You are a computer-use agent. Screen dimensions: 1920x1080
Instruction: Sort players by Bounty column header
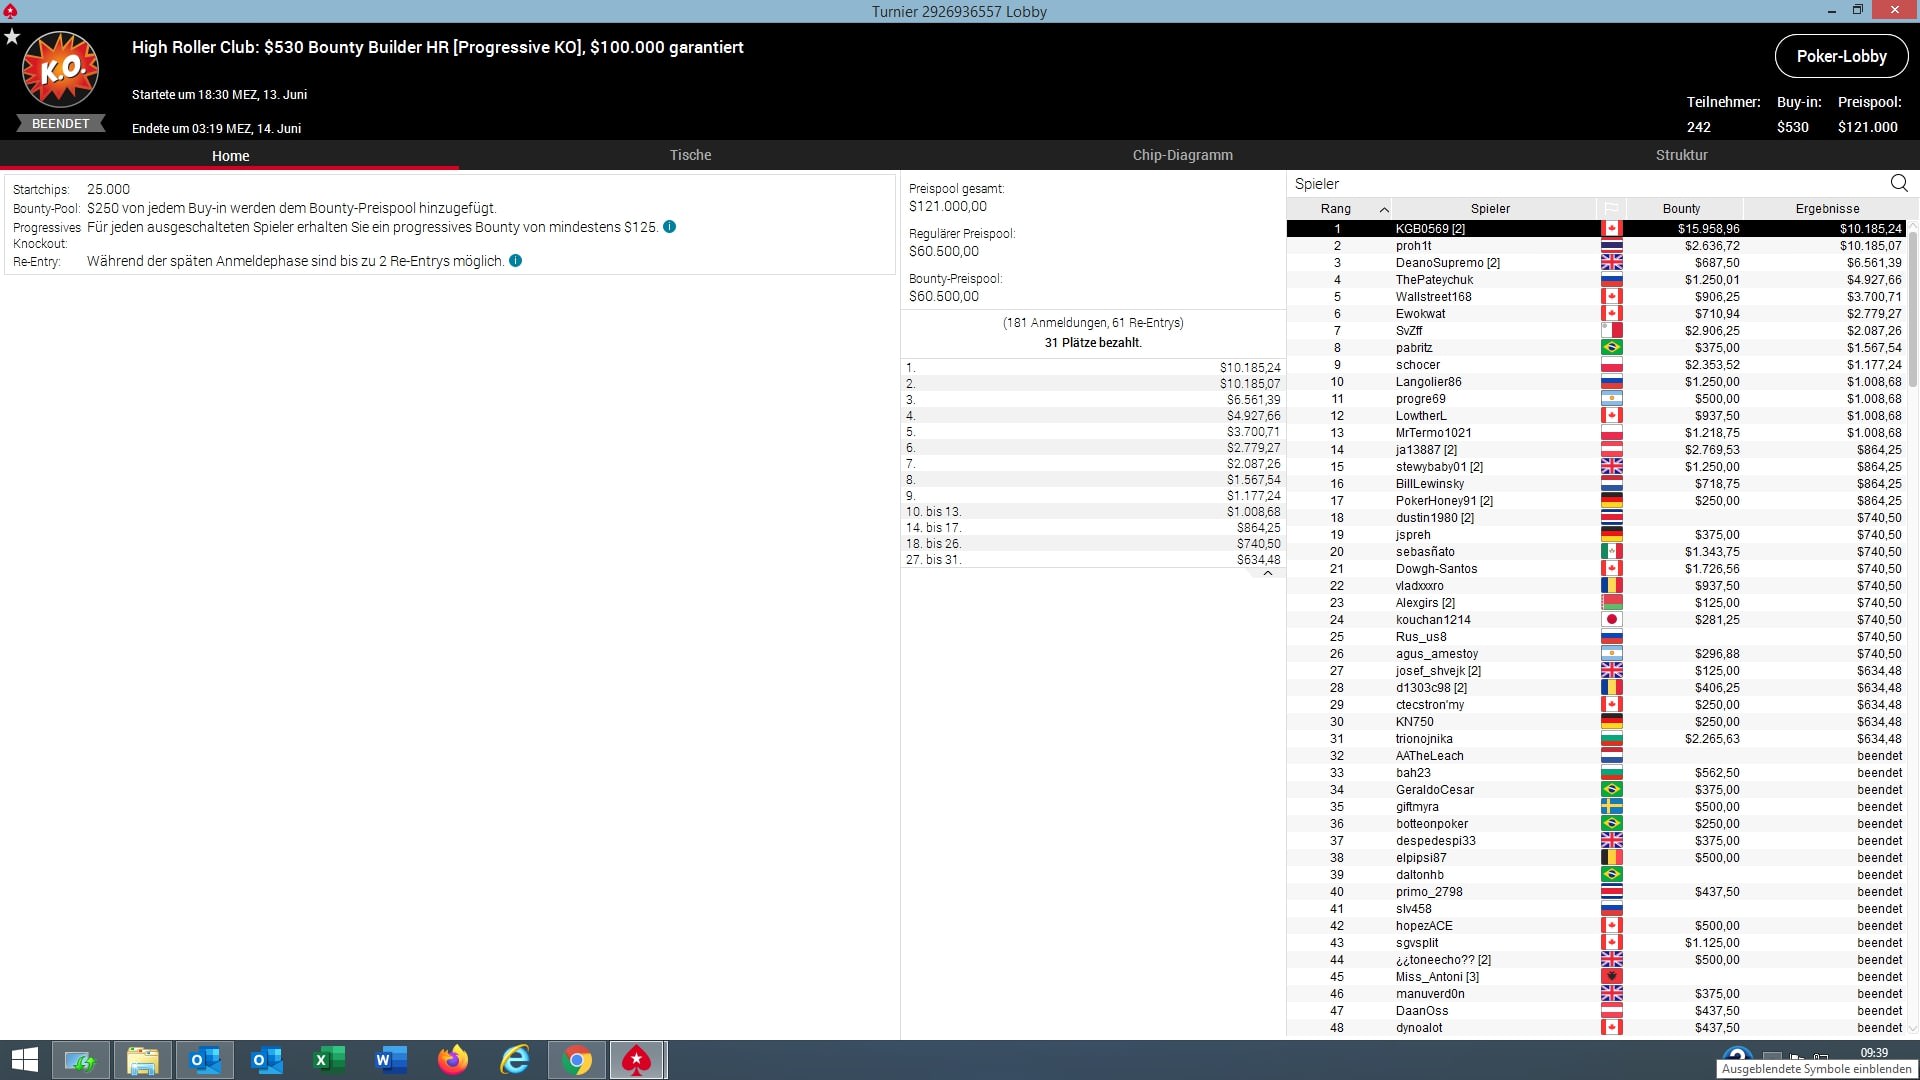1681,209
